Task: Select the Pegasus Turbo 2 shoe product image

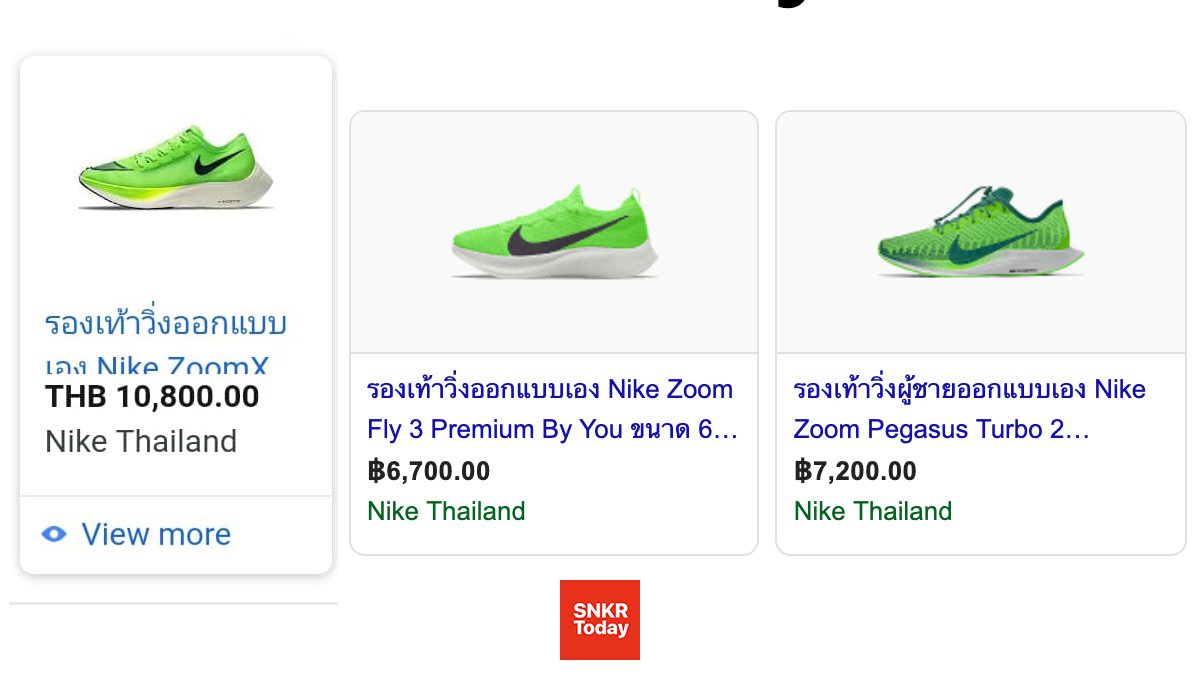Action: tap(981, 231)
